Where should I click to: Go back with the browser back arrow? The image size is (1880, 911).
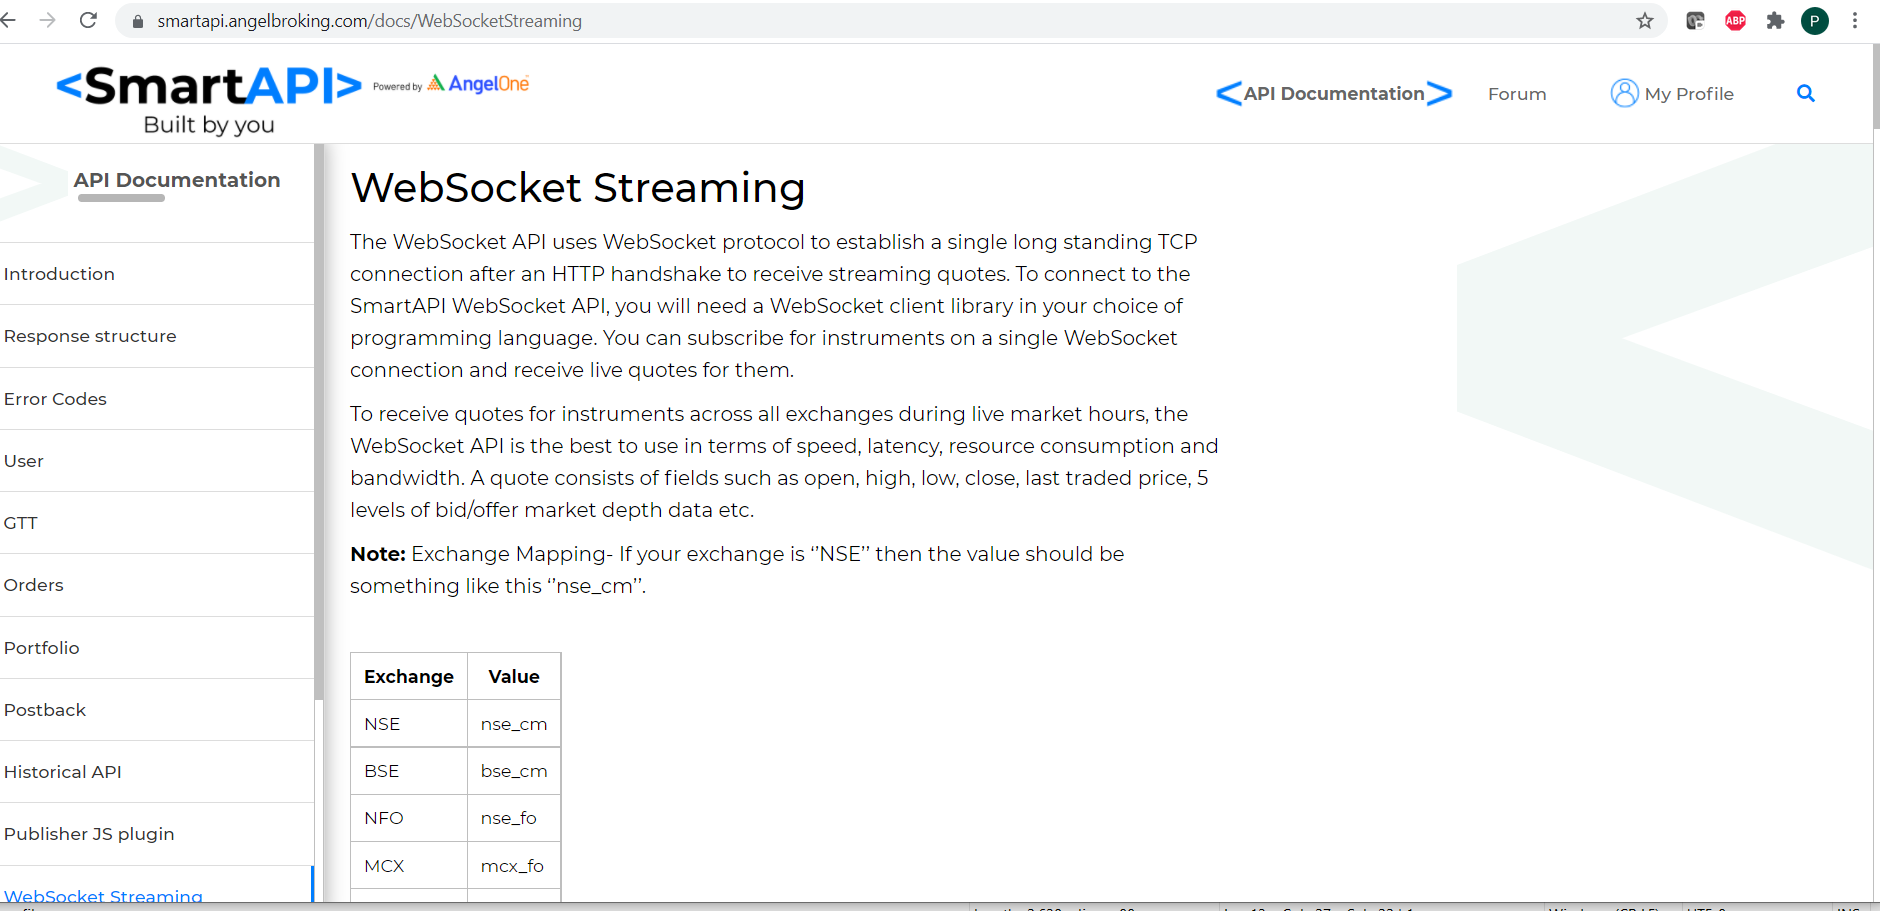[8, 20]
